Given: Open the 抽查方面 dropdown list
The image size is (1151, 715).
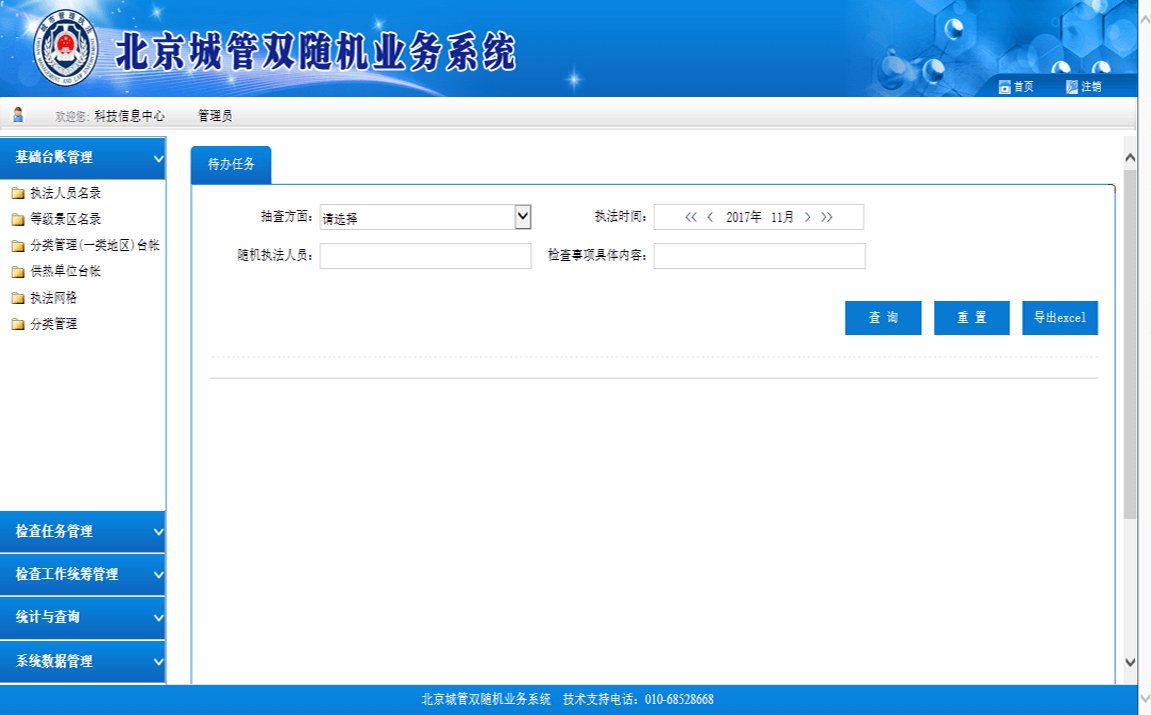Looking at the screenshot, I should coord(522,217).
